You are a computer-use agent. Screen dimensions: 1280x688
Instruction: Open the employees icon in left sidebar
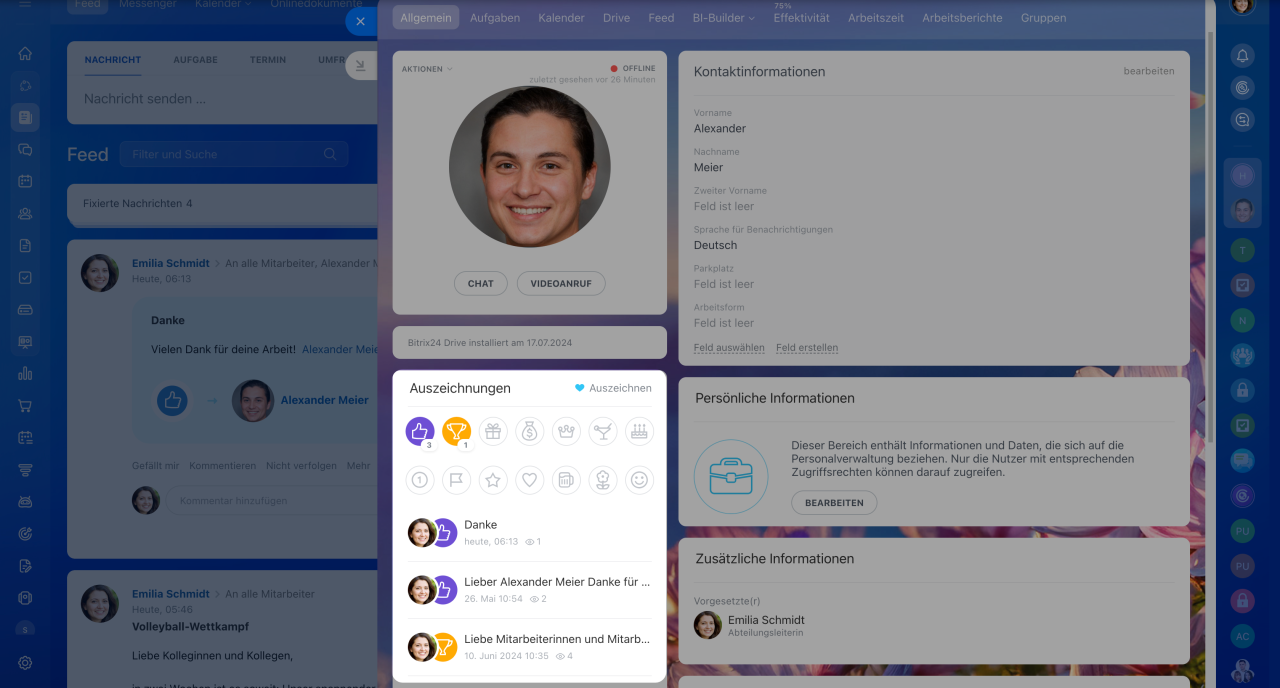25,213
